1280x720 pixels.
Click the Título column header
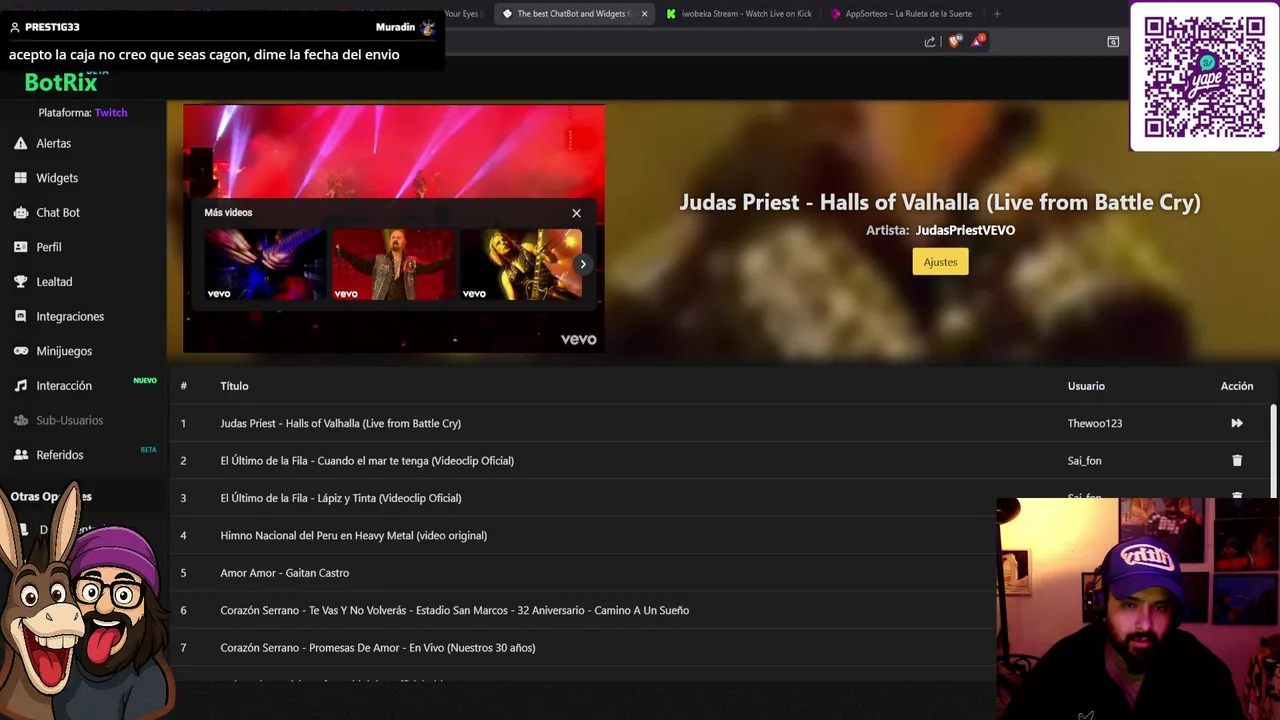click(234, 386)
